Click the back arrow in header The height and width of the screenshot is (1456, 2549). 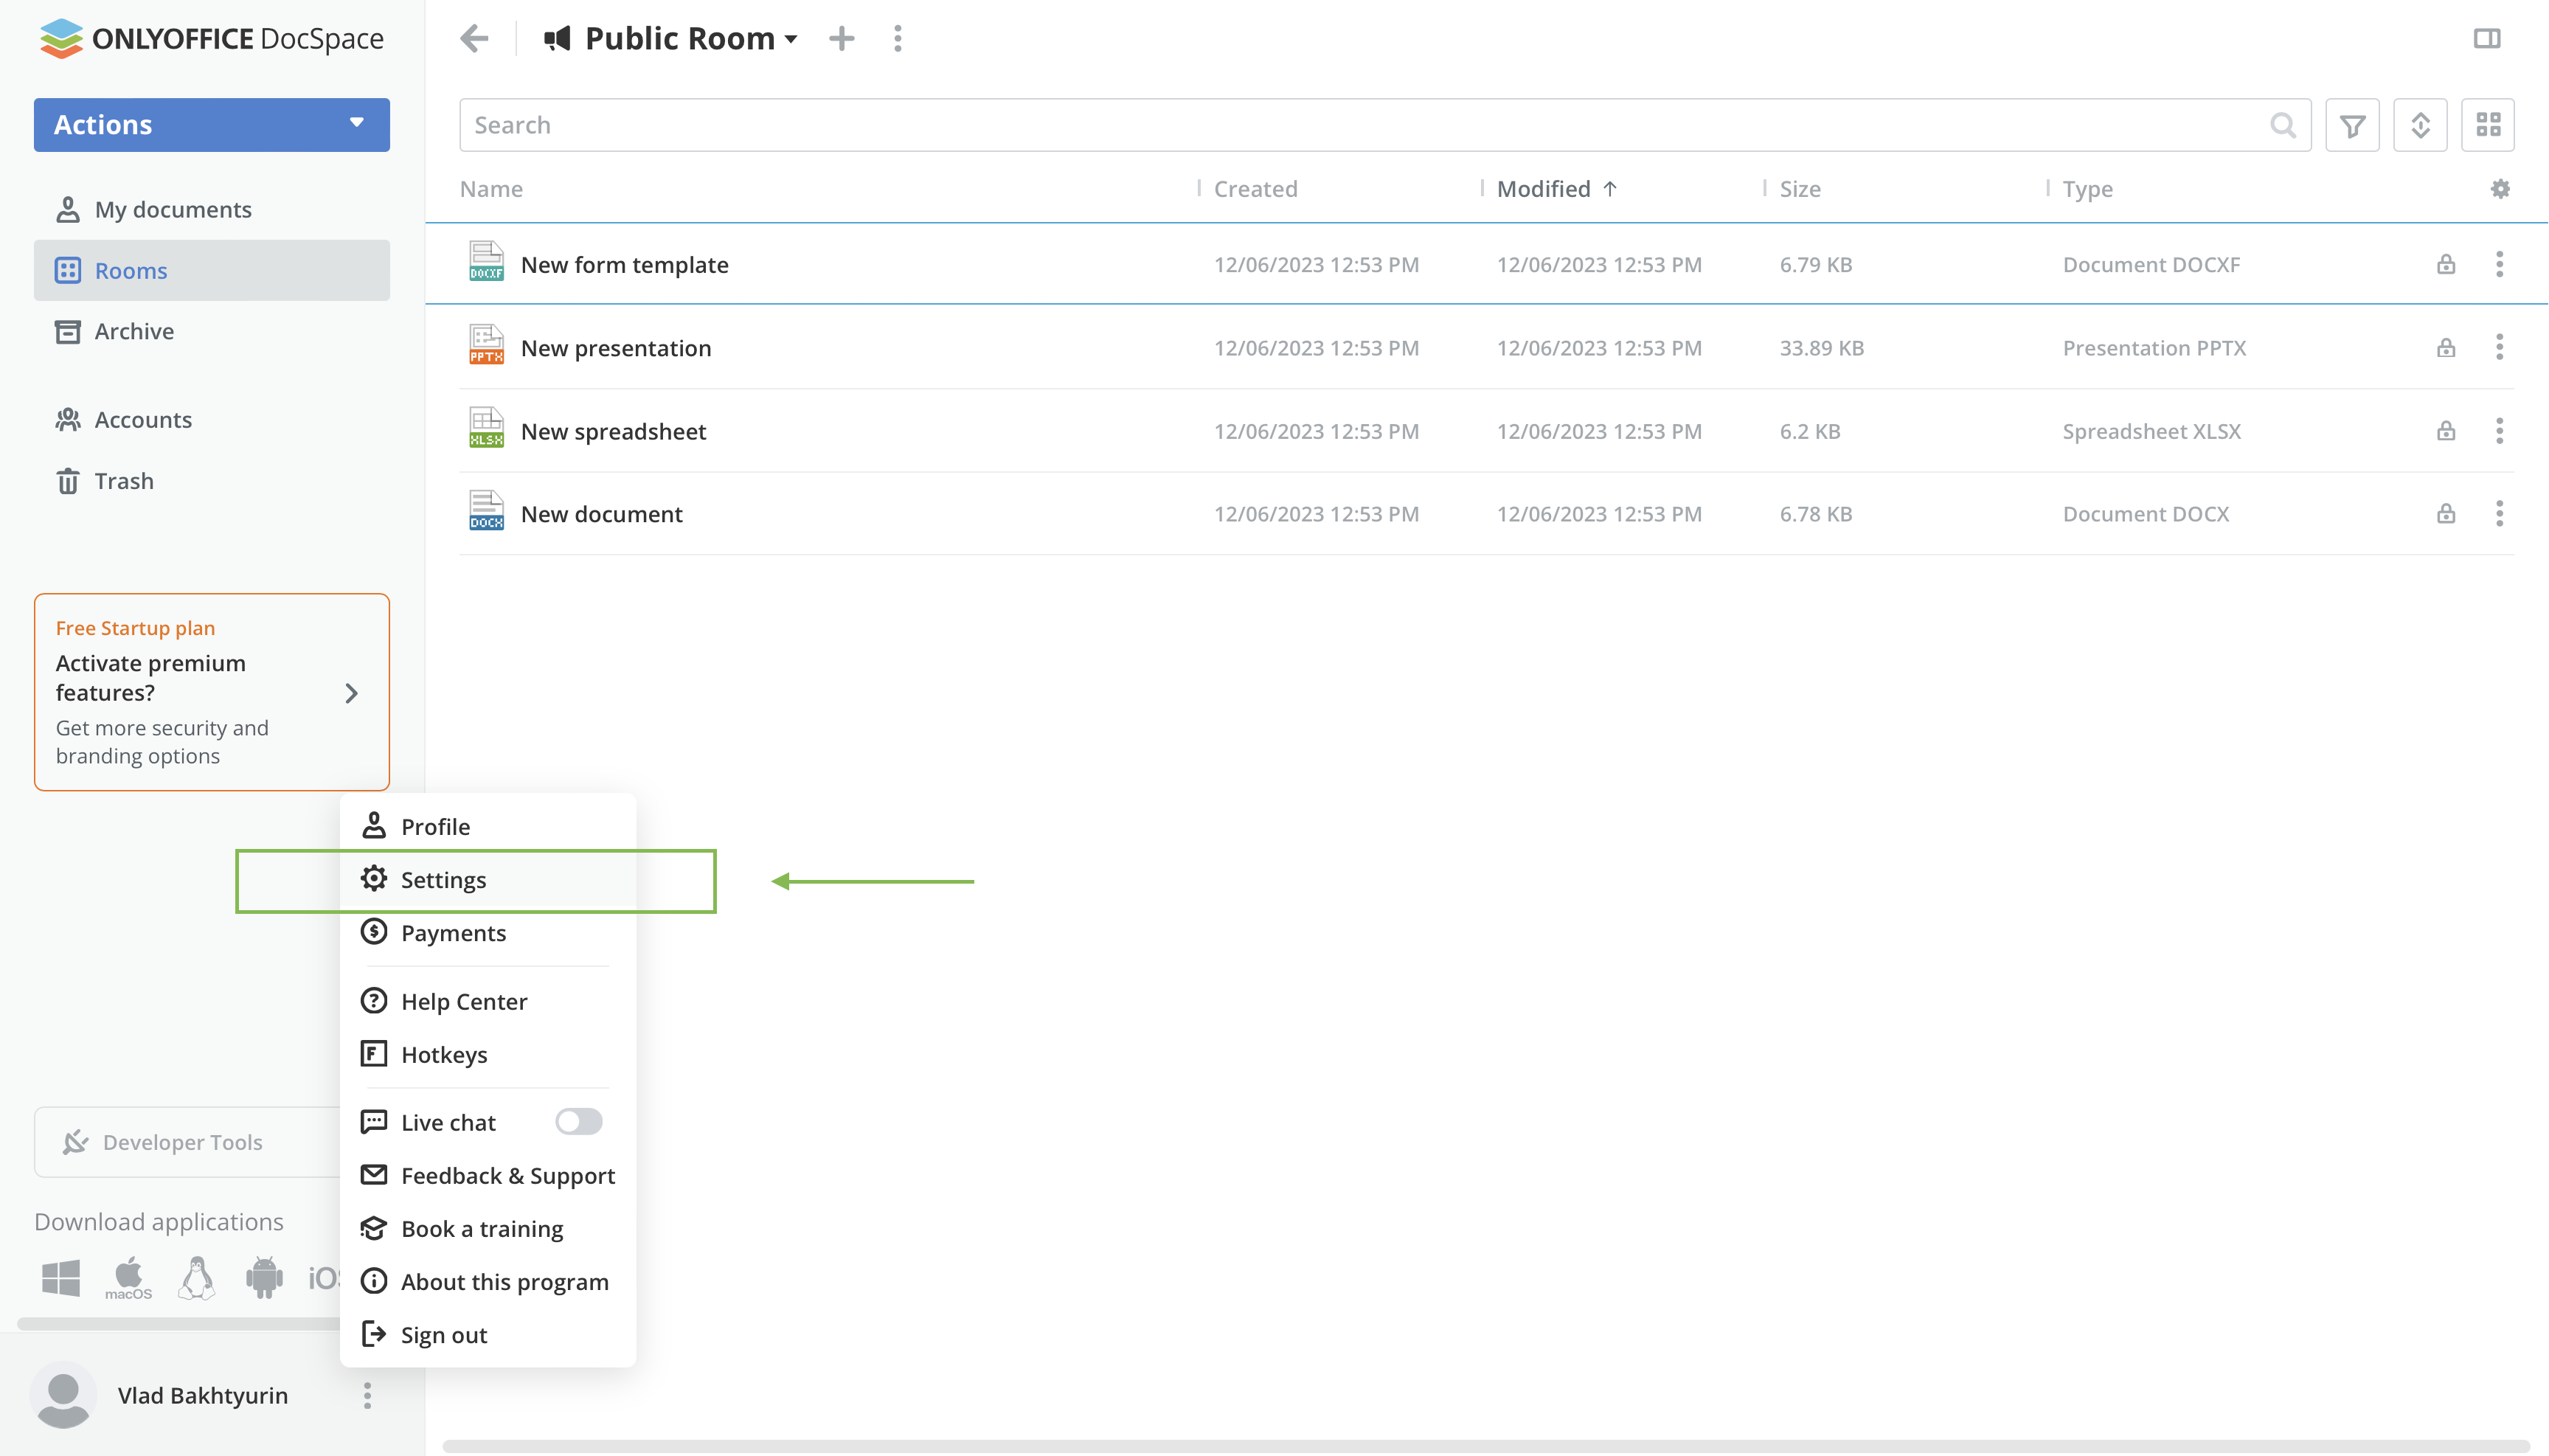(x=474, y=38)
